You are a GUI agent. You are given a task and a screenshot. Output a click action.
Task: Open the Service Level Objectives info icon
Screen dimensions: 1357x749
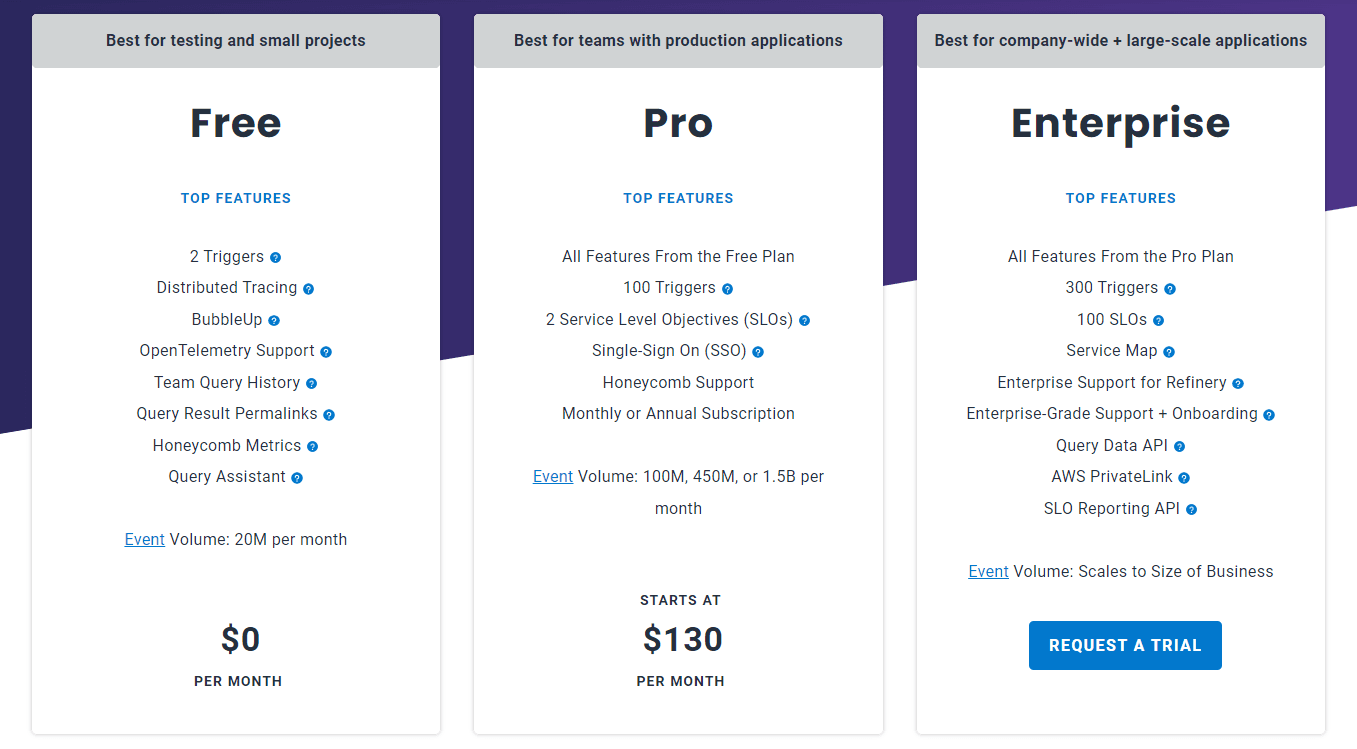804,321
